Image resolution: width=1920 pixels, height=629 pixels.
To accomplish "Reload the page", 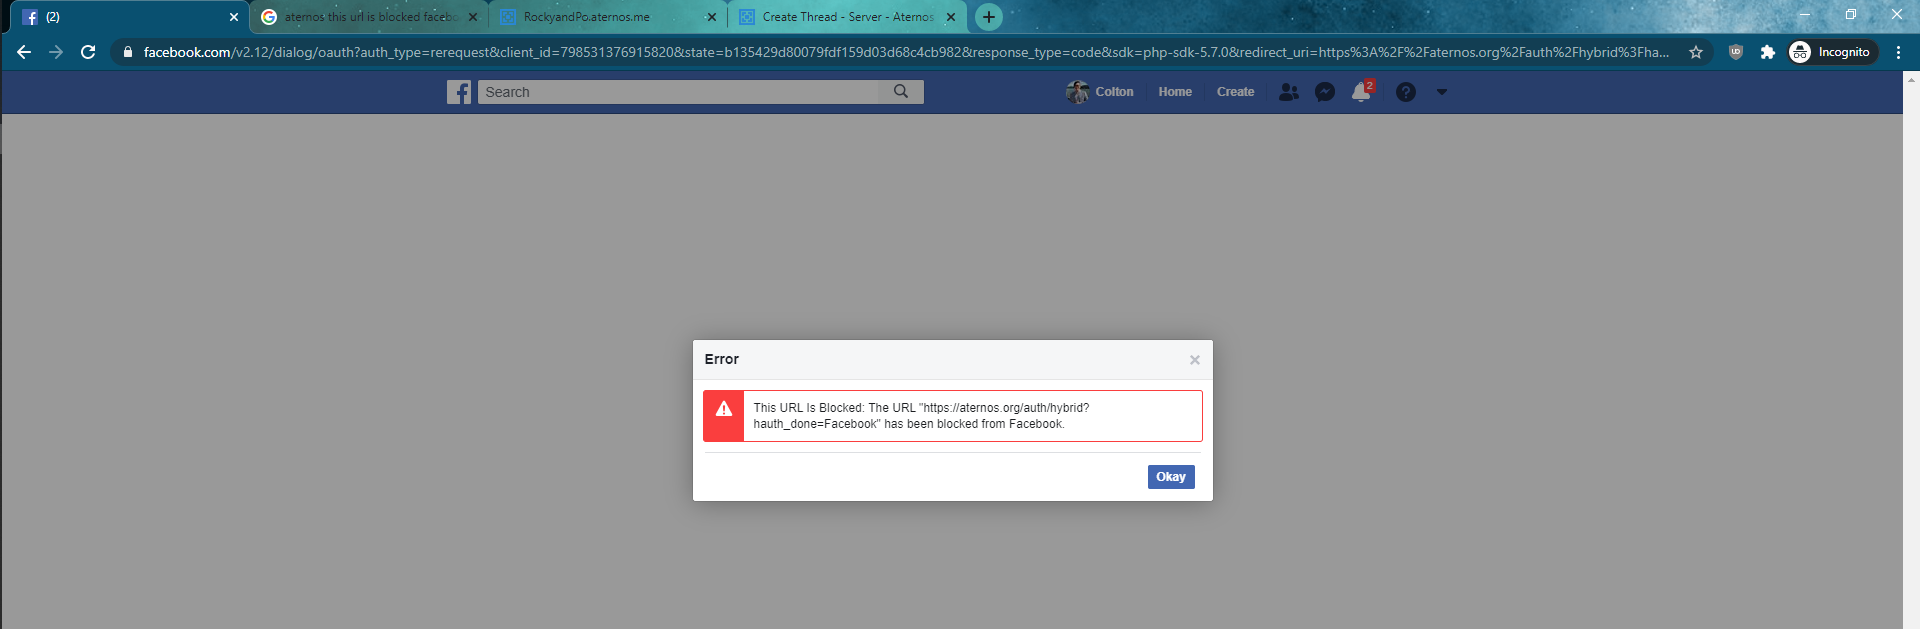I will pyautogui.click(x=88, y=52).
